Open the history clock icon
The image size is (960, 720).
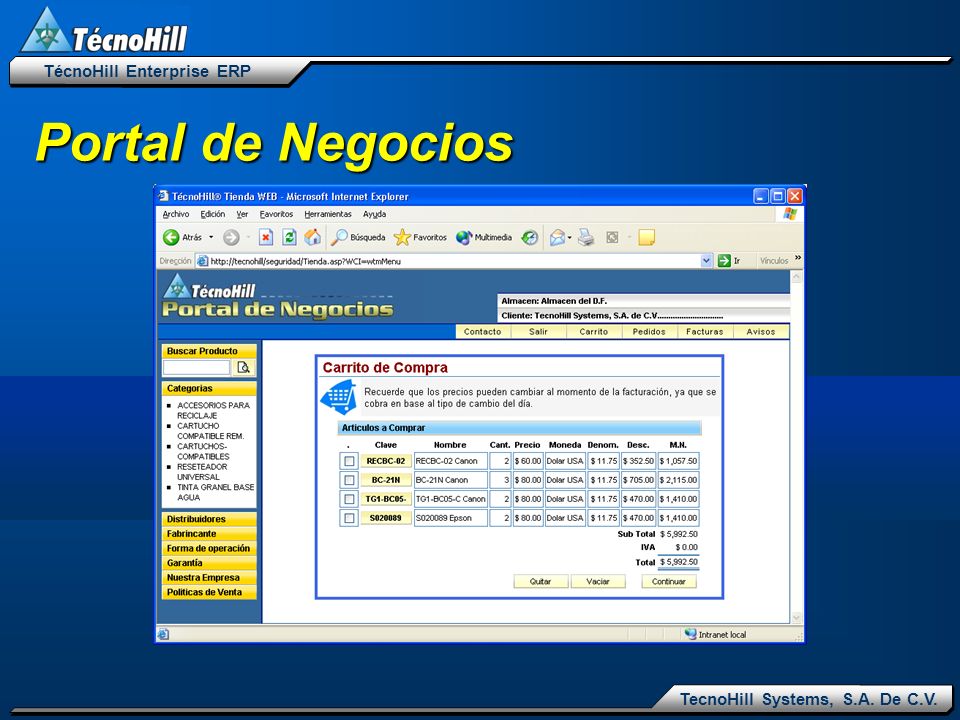click(530, 238)
